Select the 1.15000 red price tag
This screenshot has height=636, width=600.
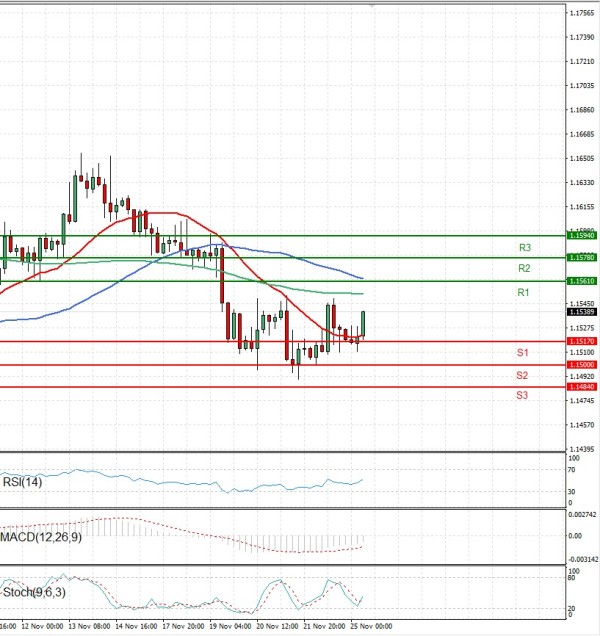click(582, 365)
